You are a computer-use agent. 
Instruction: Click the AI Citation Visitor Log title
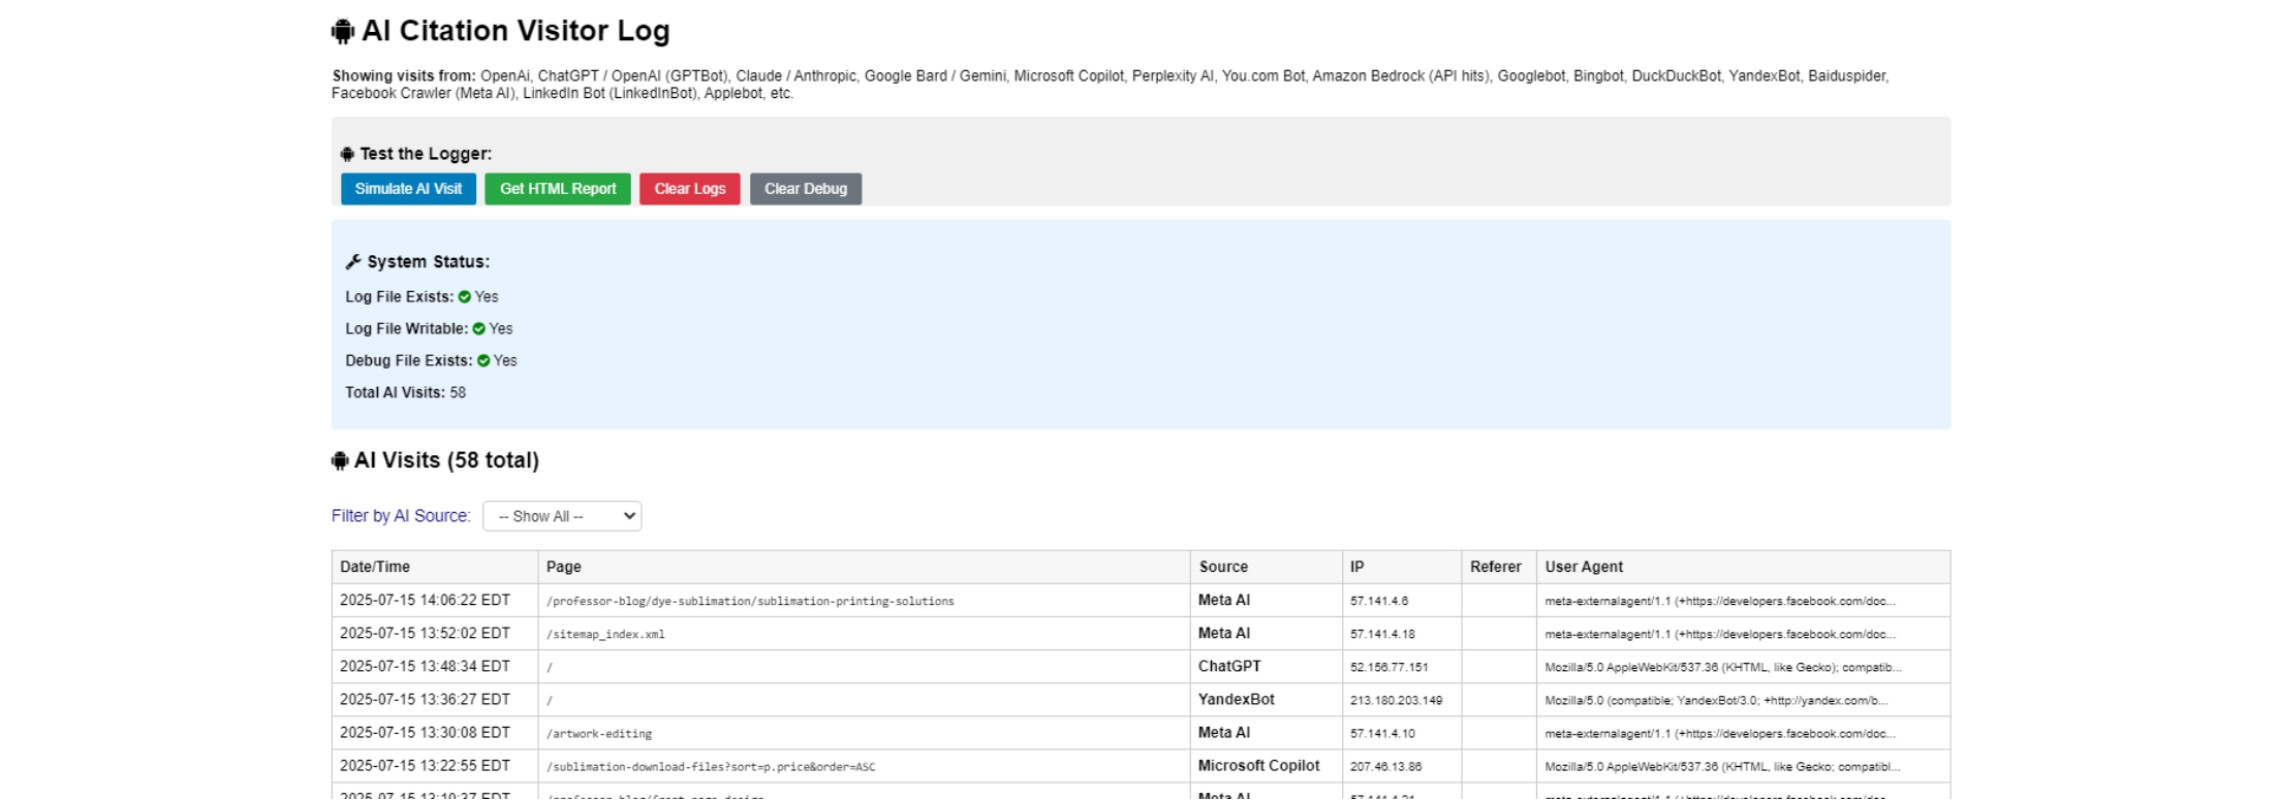pyautogui.click(x=516, y=31)
